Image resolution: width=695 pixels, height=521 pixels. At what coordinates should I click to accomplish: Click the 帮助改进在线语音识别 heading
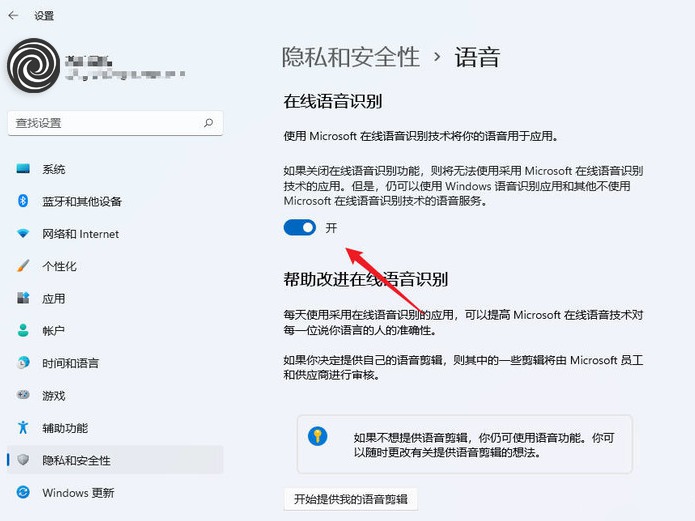pos(366,279)
